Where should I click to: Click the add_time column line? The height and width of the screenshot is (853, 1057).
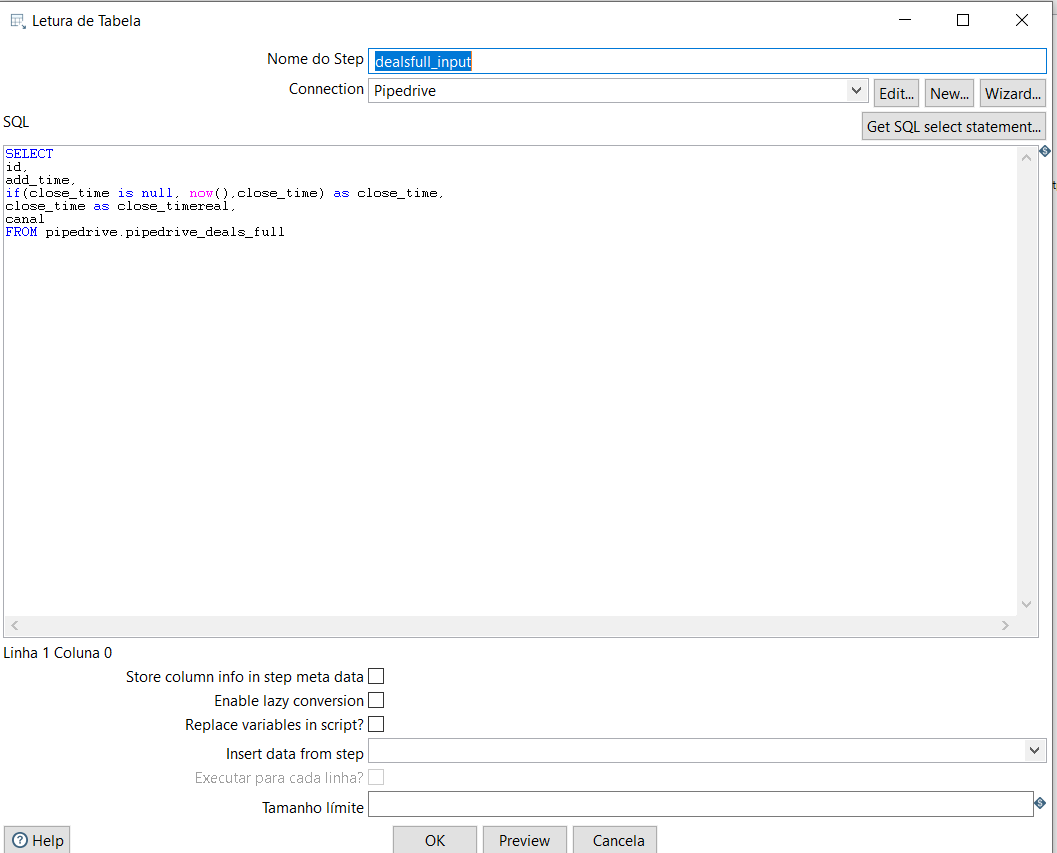click(x=40, y=180)
